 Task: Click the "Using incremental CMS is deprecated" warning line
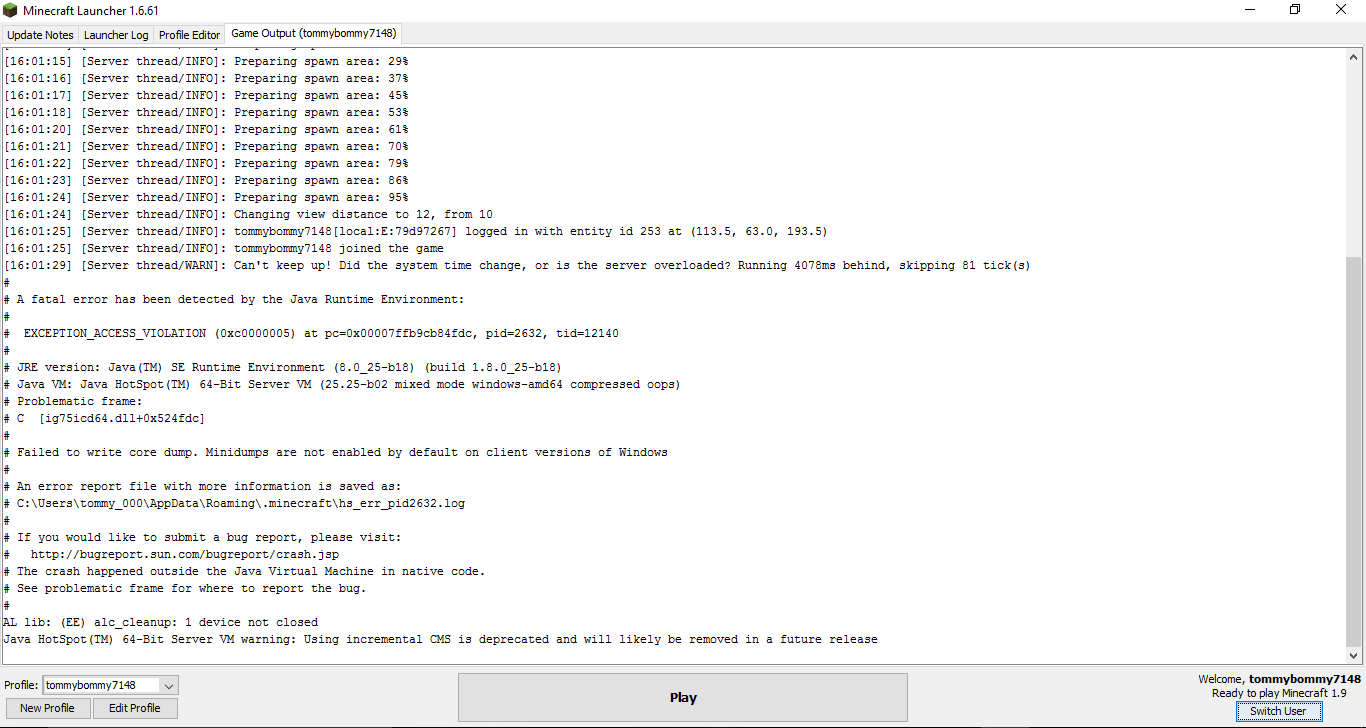tap(440, 639)
